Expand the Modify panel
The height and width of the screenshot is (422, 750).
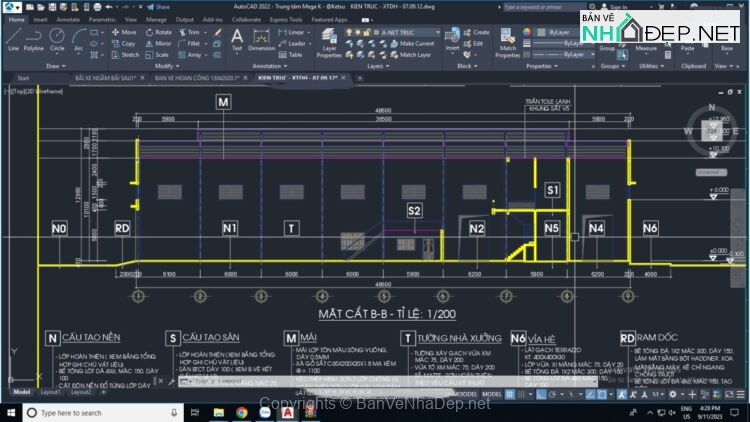(x=165, y=65)
